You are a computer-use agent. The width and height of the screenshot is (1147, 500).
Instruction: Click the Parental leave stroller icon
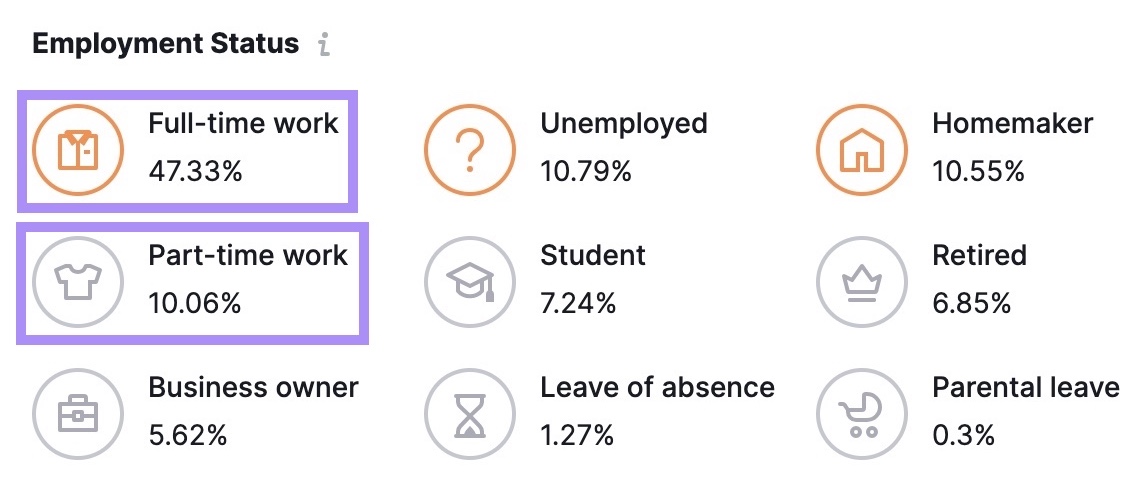tap(861, 413)
